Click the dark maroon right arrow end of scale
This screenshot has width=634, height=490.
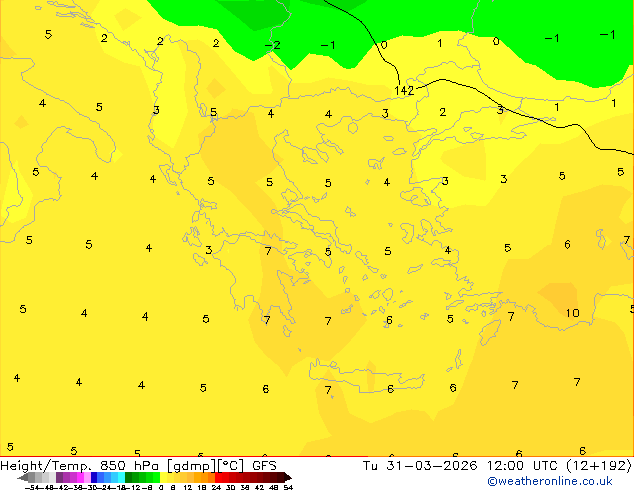[x=288, y=477]
